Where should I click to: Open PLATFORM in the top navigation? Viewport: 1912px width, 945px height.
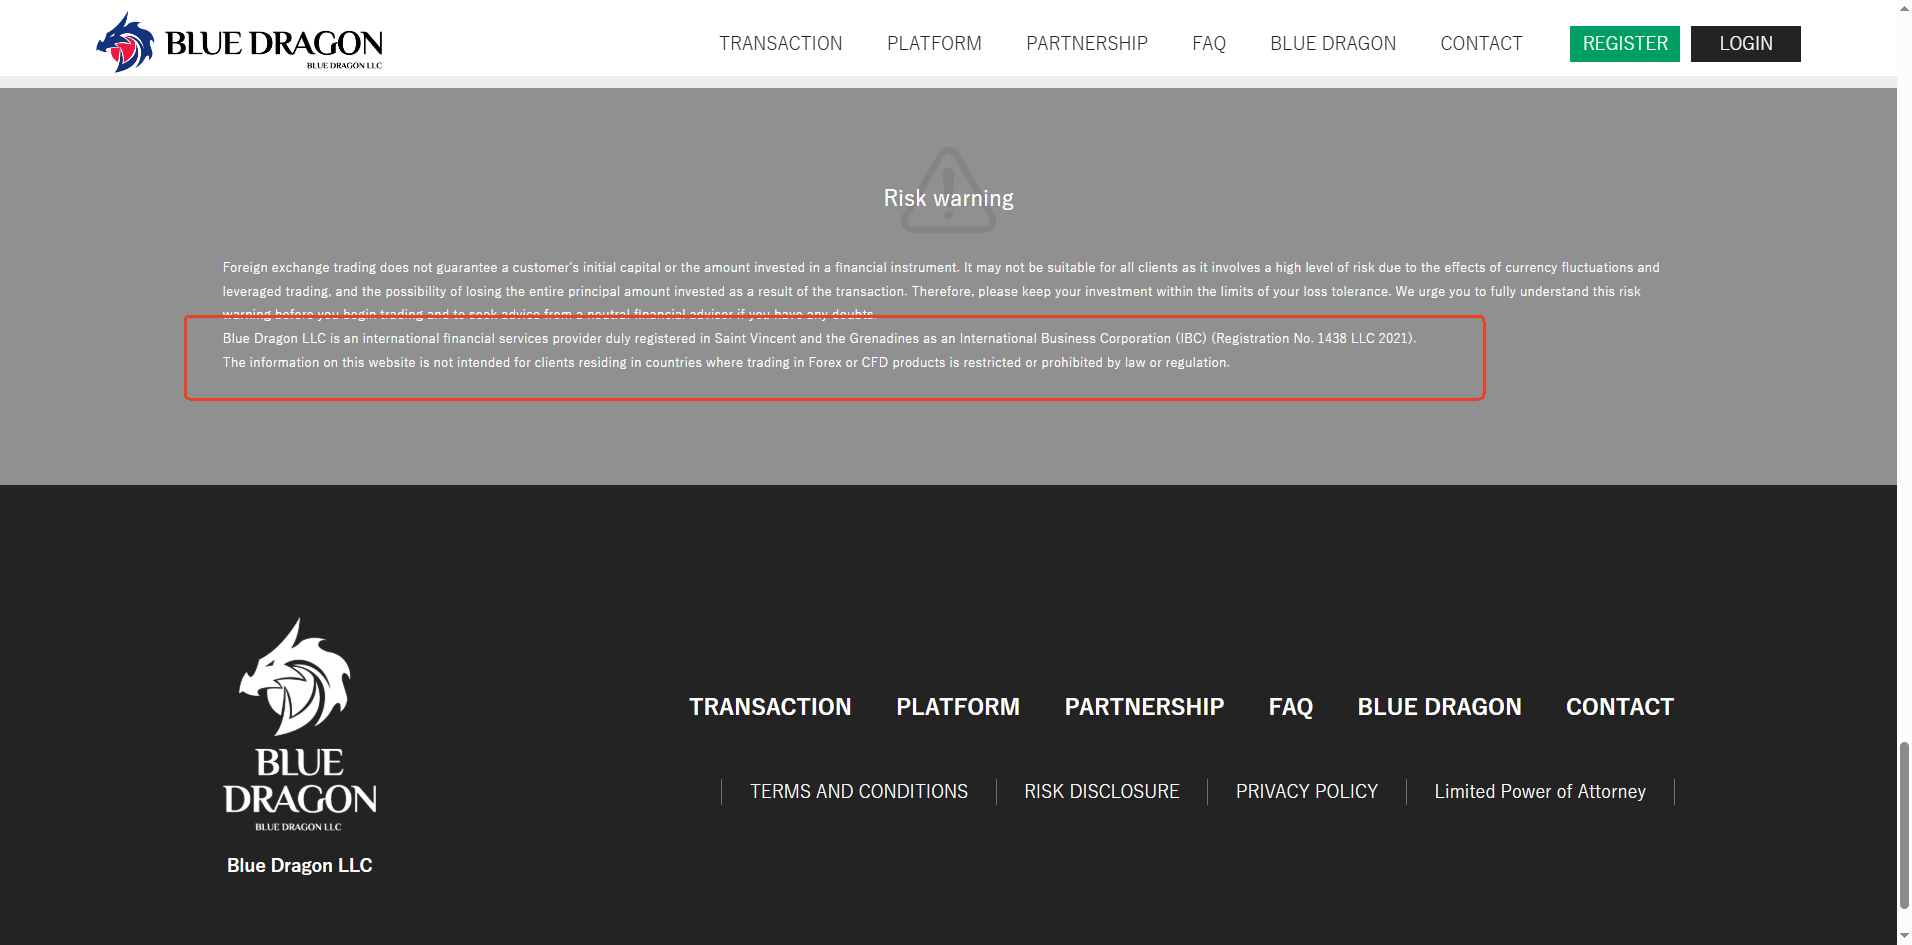(934, 44)
